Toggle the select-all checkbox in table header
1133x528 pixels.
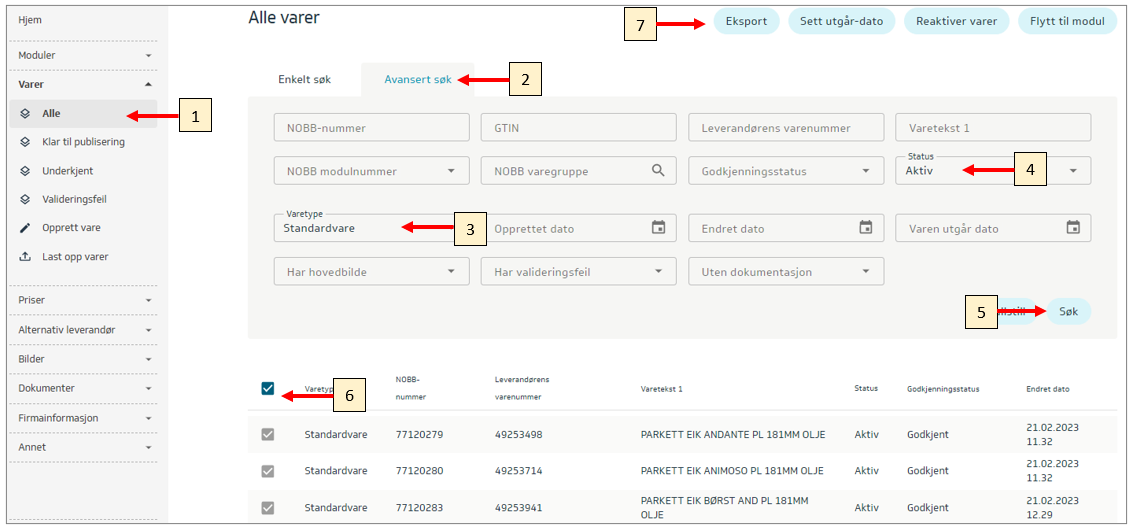pos(267,389)
